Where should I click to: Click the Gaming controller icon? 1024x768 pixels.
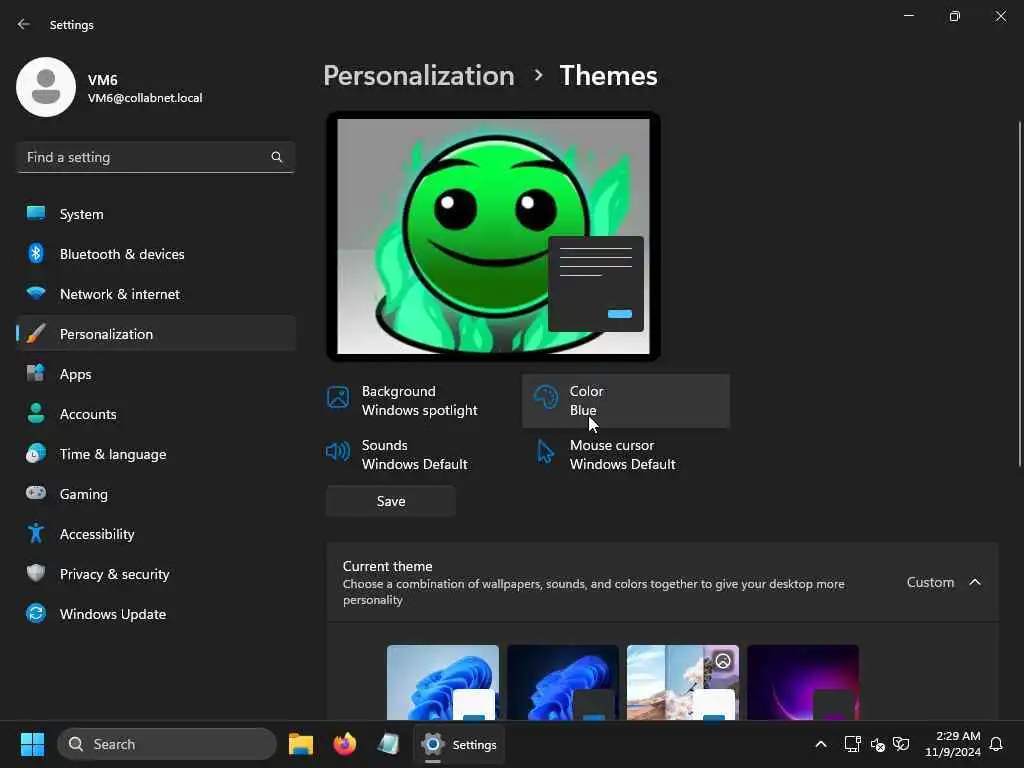coord(36,494)
